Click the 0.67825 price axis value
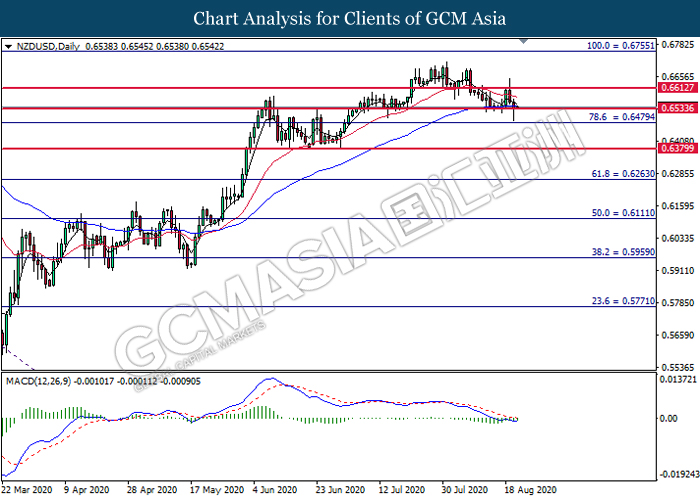The height and width of the screenshot is (500, 700). [x=678, y=45]
